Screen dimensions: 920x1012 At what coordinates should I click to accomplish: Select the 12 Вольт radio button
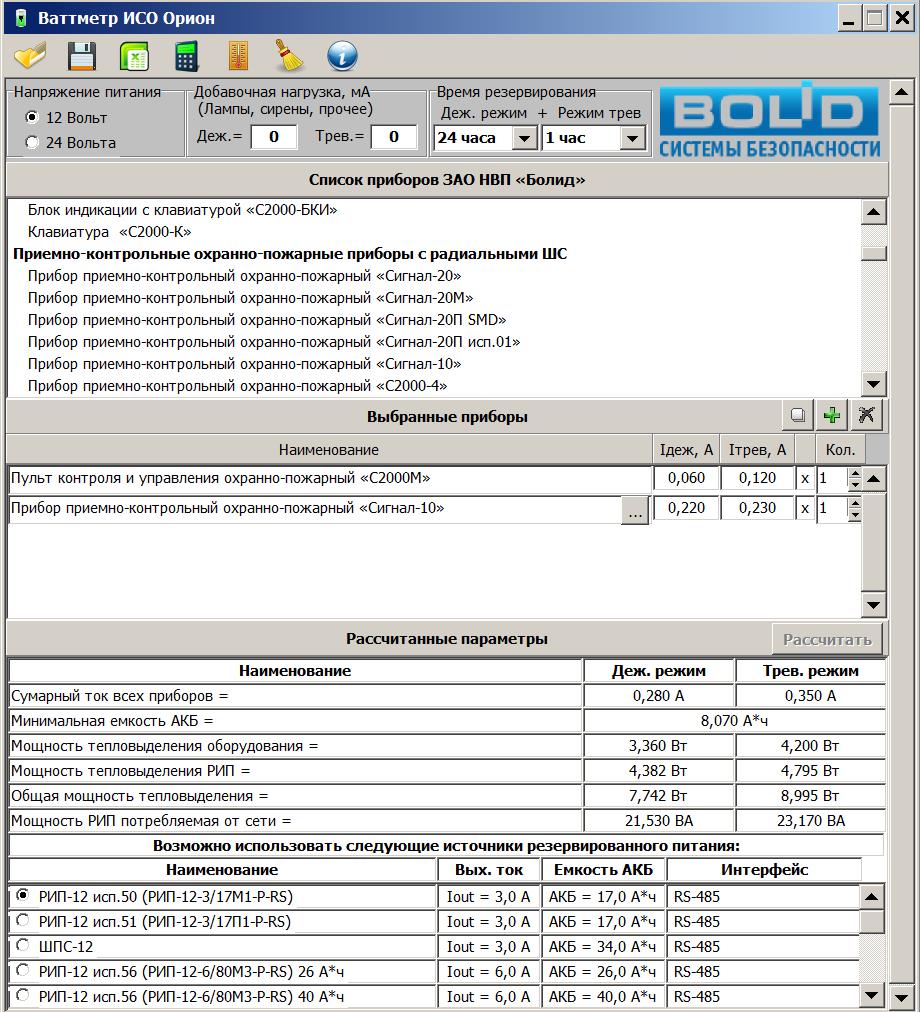[x=32, y=118]
